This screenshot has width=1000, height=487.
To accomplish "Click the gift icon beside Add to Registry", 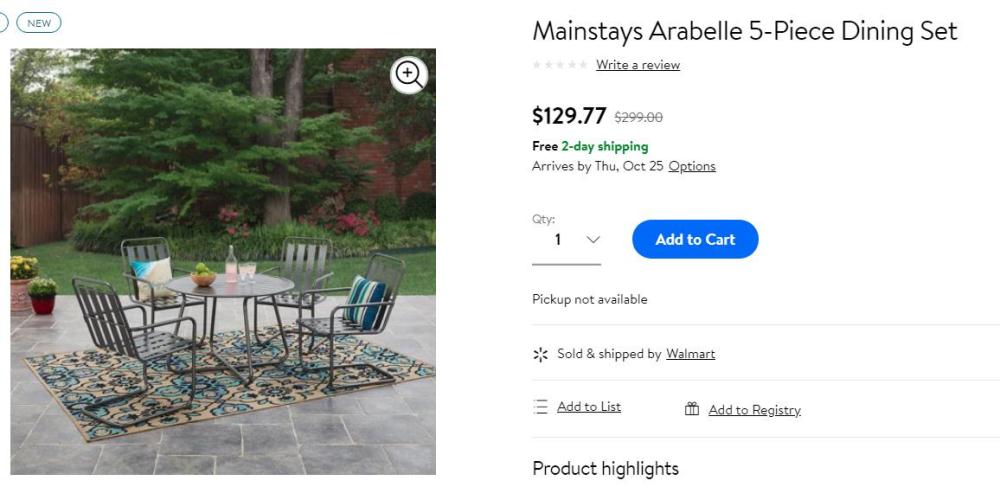I will click(692, 409).
